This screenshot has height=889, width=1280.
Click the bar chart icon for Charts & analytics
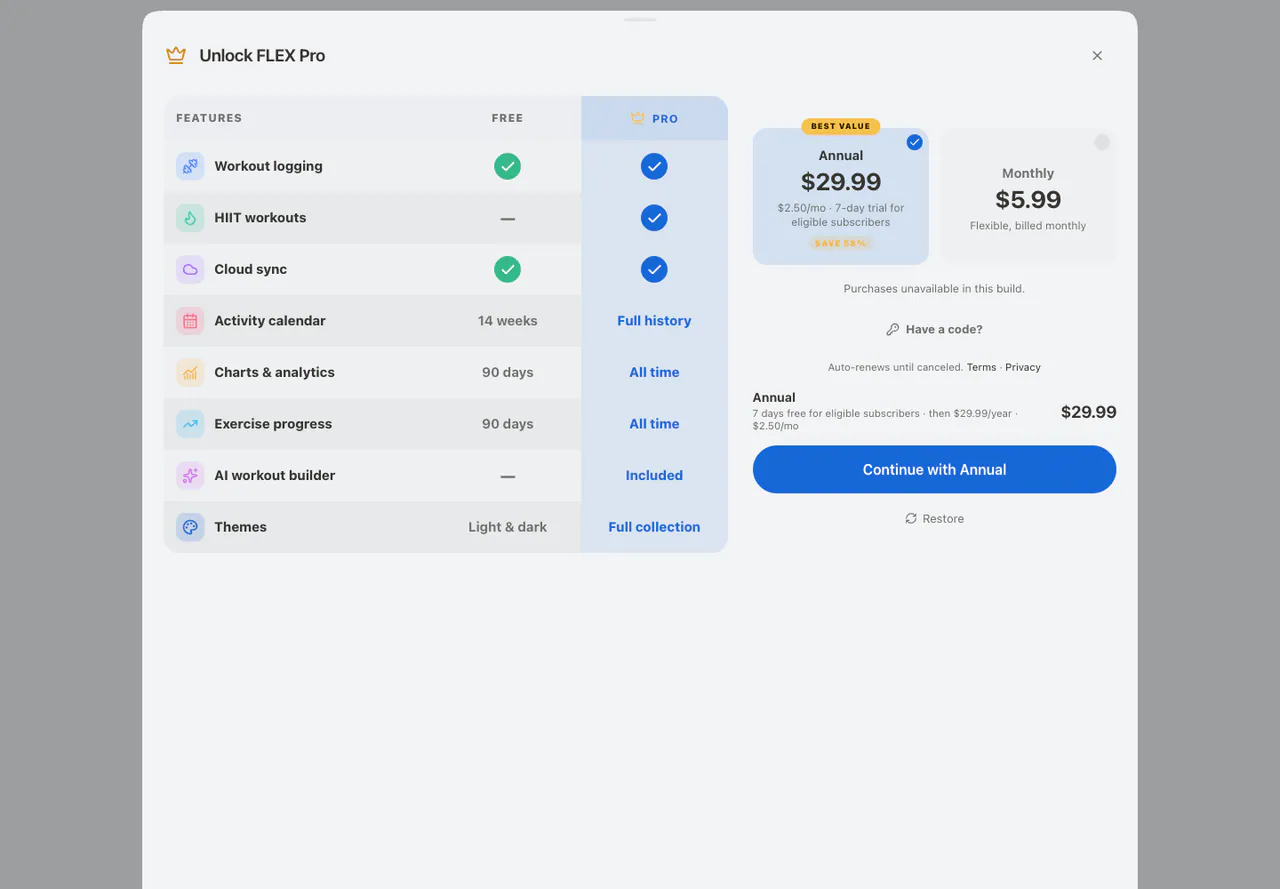click(190, 372)
